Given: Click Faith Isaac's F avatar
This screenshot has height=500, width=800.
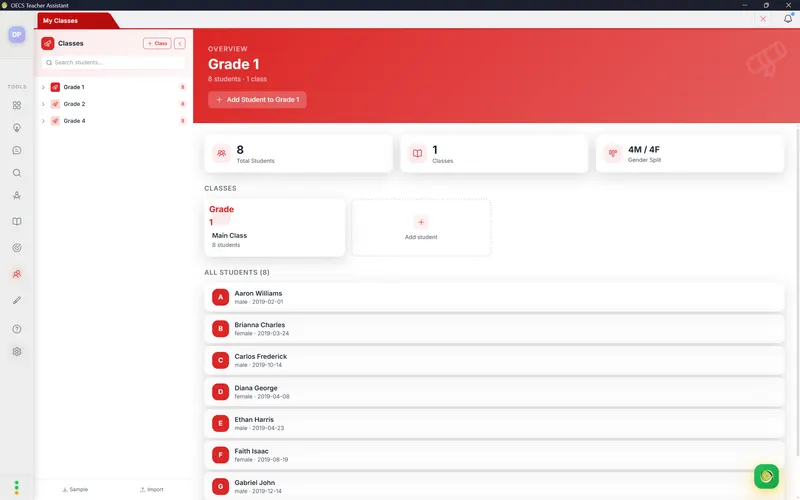Looking at the screenshot, I should pos(220,455).
